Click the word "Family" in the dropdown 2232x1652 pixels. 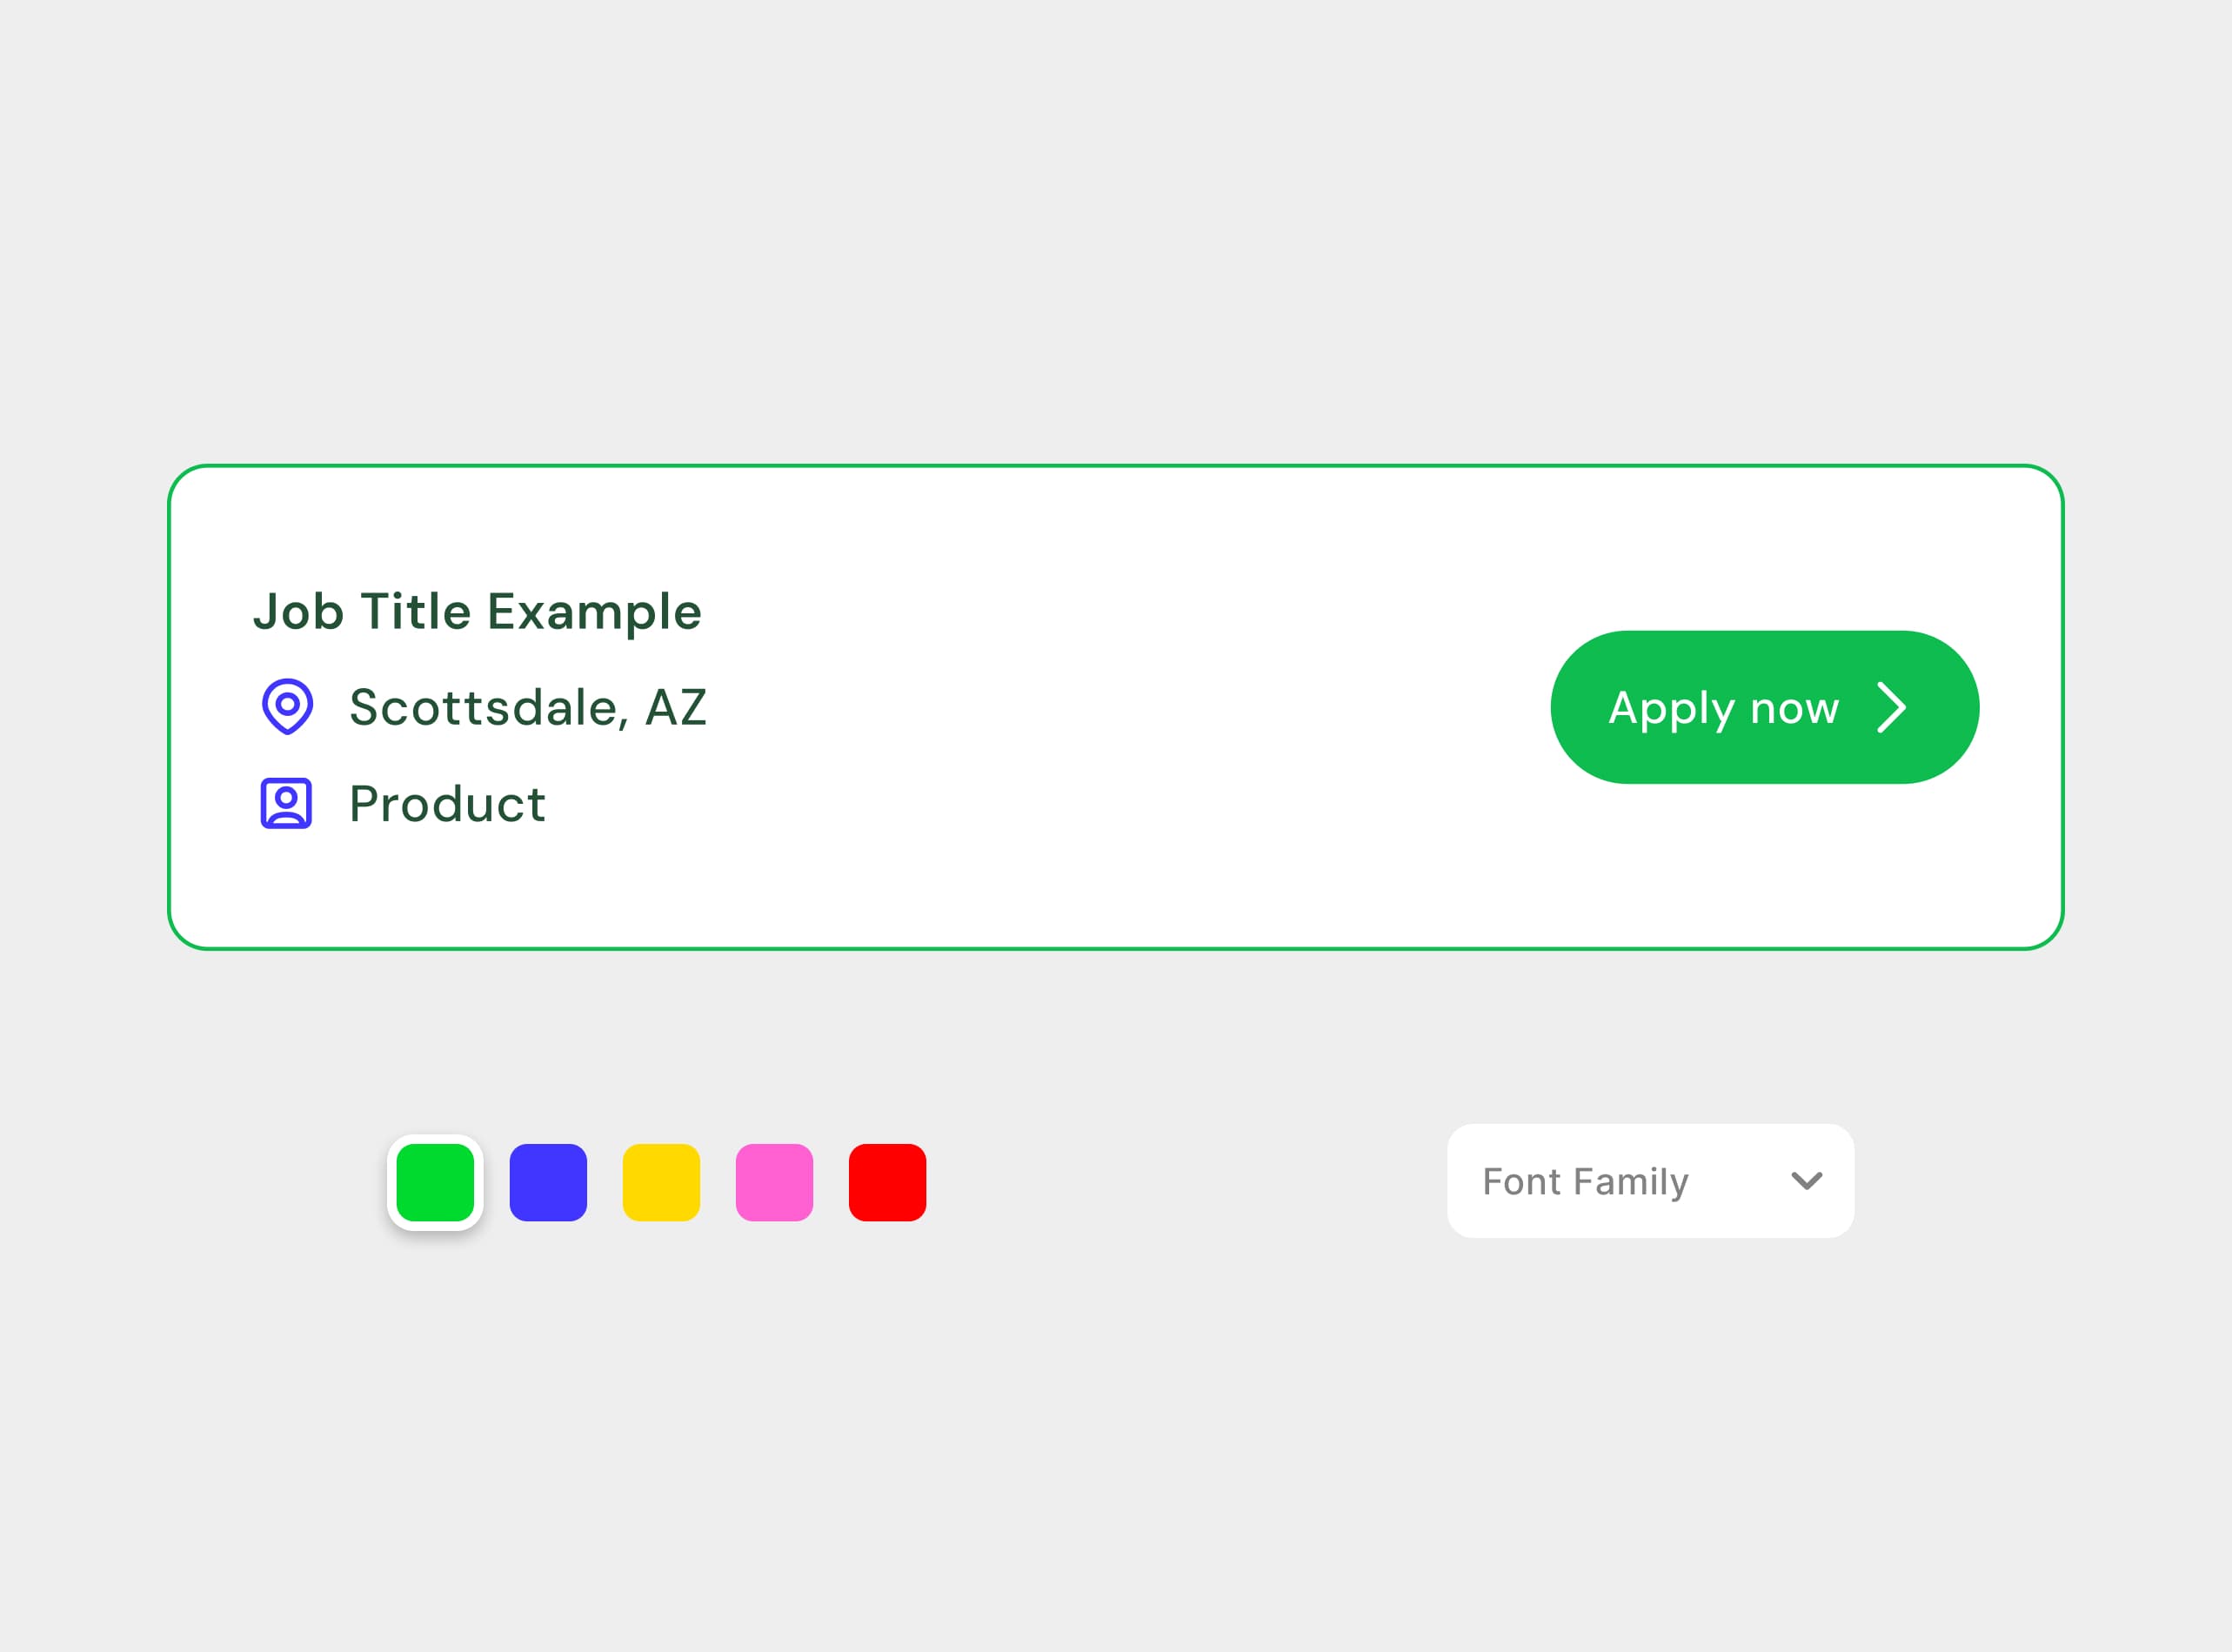1630,1182
